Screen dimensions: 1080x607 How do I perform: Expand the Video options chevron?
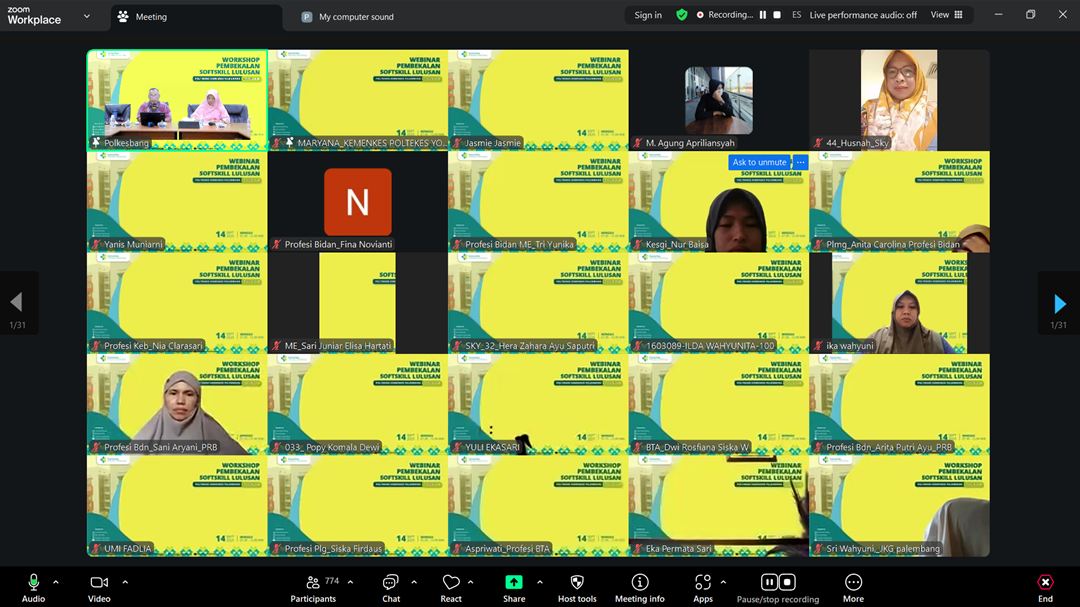(x=125, y=581)
